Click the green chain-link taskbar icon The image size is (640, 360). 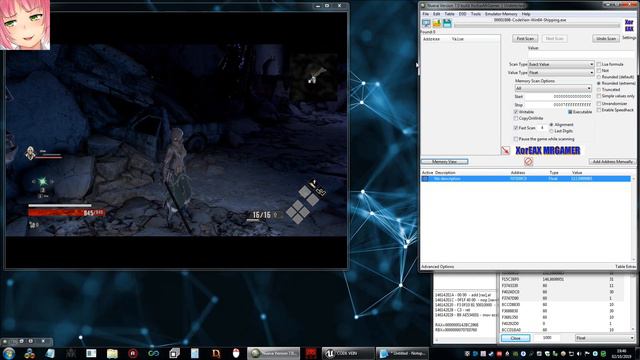click(153, 353)
